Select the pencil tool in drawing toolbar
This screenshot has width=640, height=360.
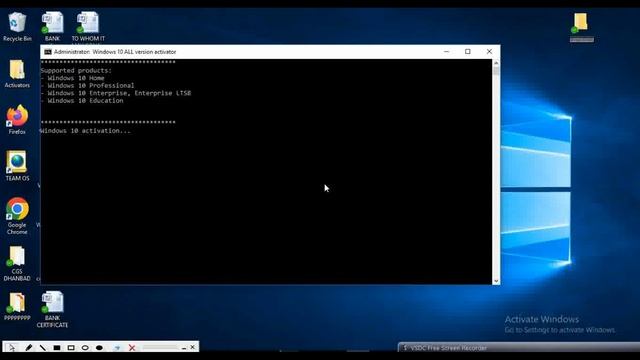pos(28,348)
